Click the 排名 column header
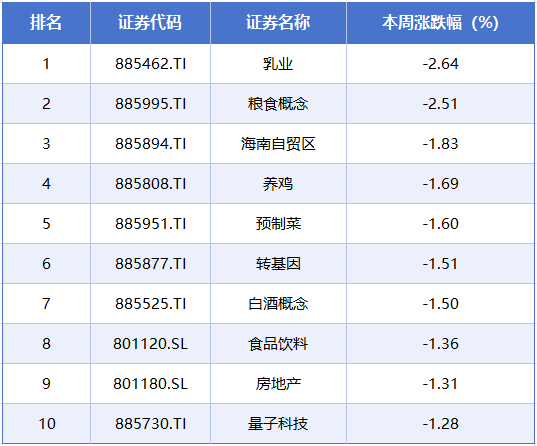Viewport: 537px width, 446px height. [46, 23]
